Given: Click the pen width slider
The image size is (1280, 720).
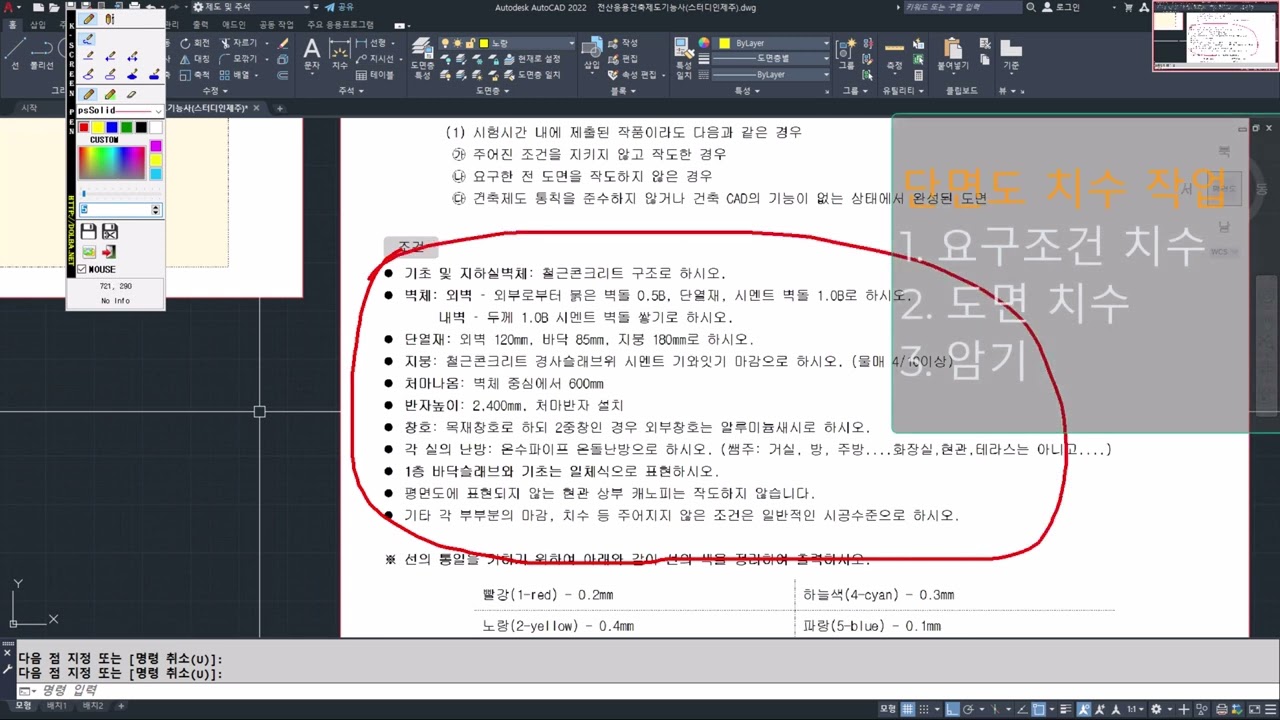Looking at the screenshot, I should [120, 193].
